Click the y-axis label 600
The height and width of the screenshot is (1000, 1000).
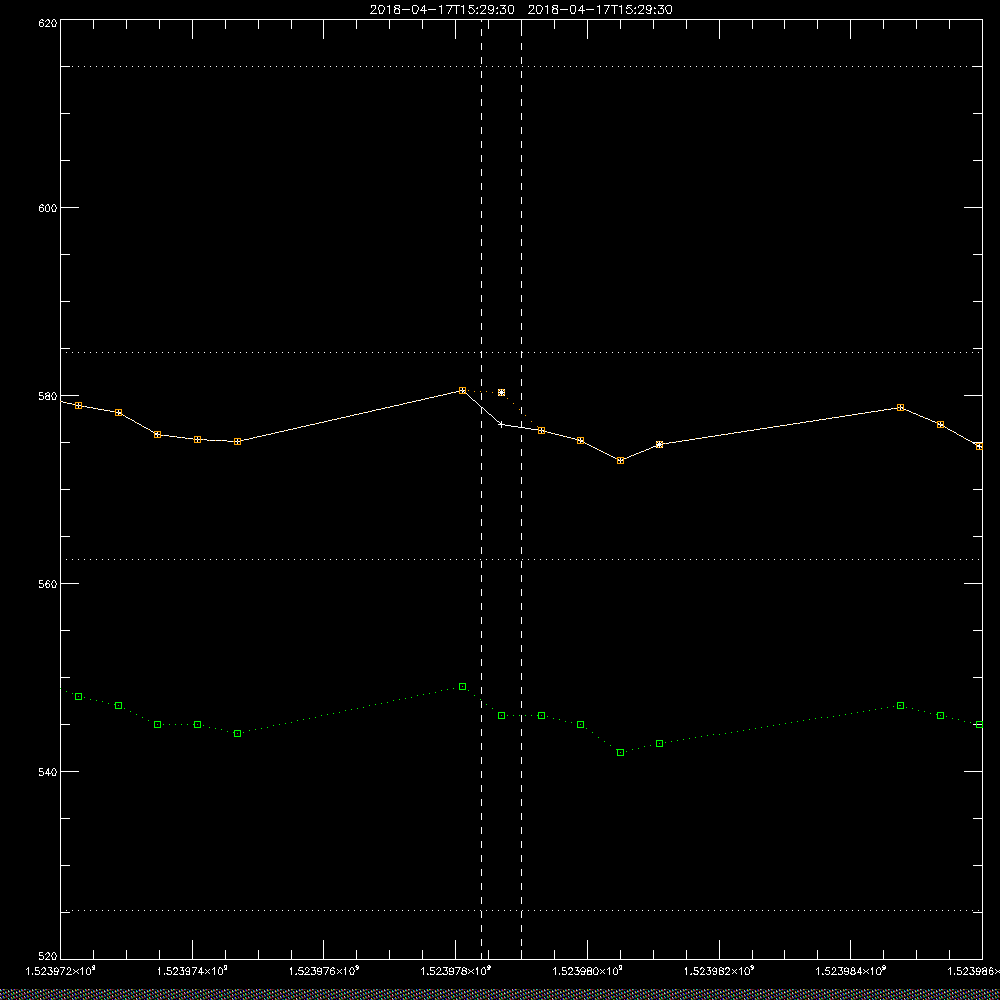point(49,208)
